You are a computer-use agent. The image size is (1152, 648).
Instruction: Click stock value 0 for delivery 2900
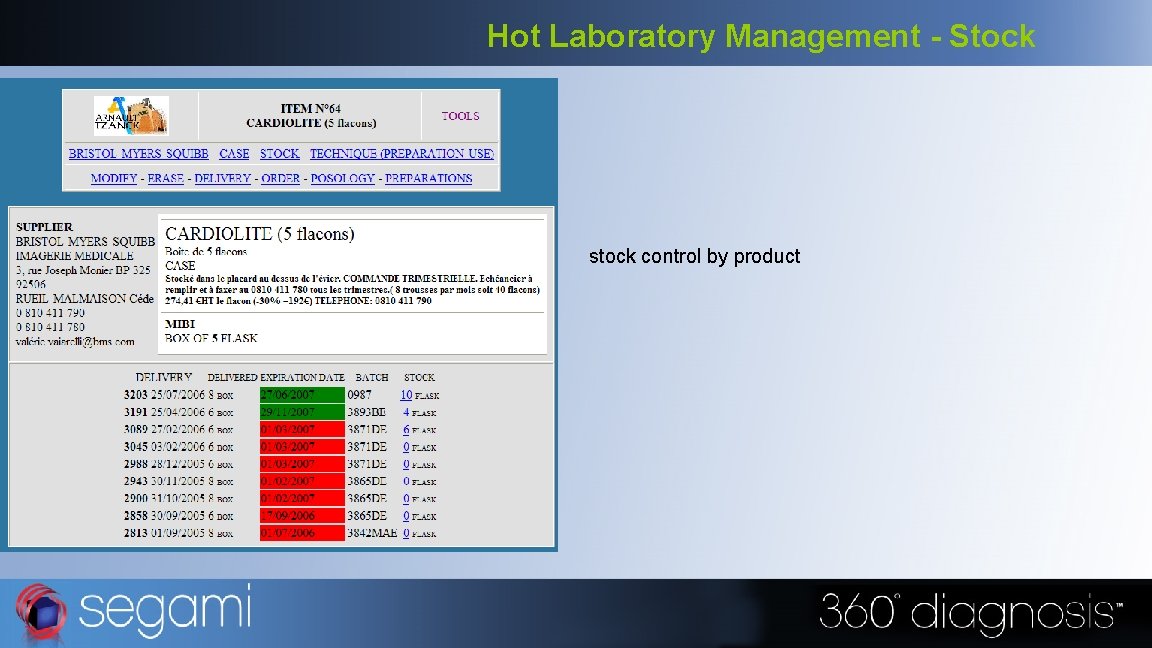[x=406, y=499]
